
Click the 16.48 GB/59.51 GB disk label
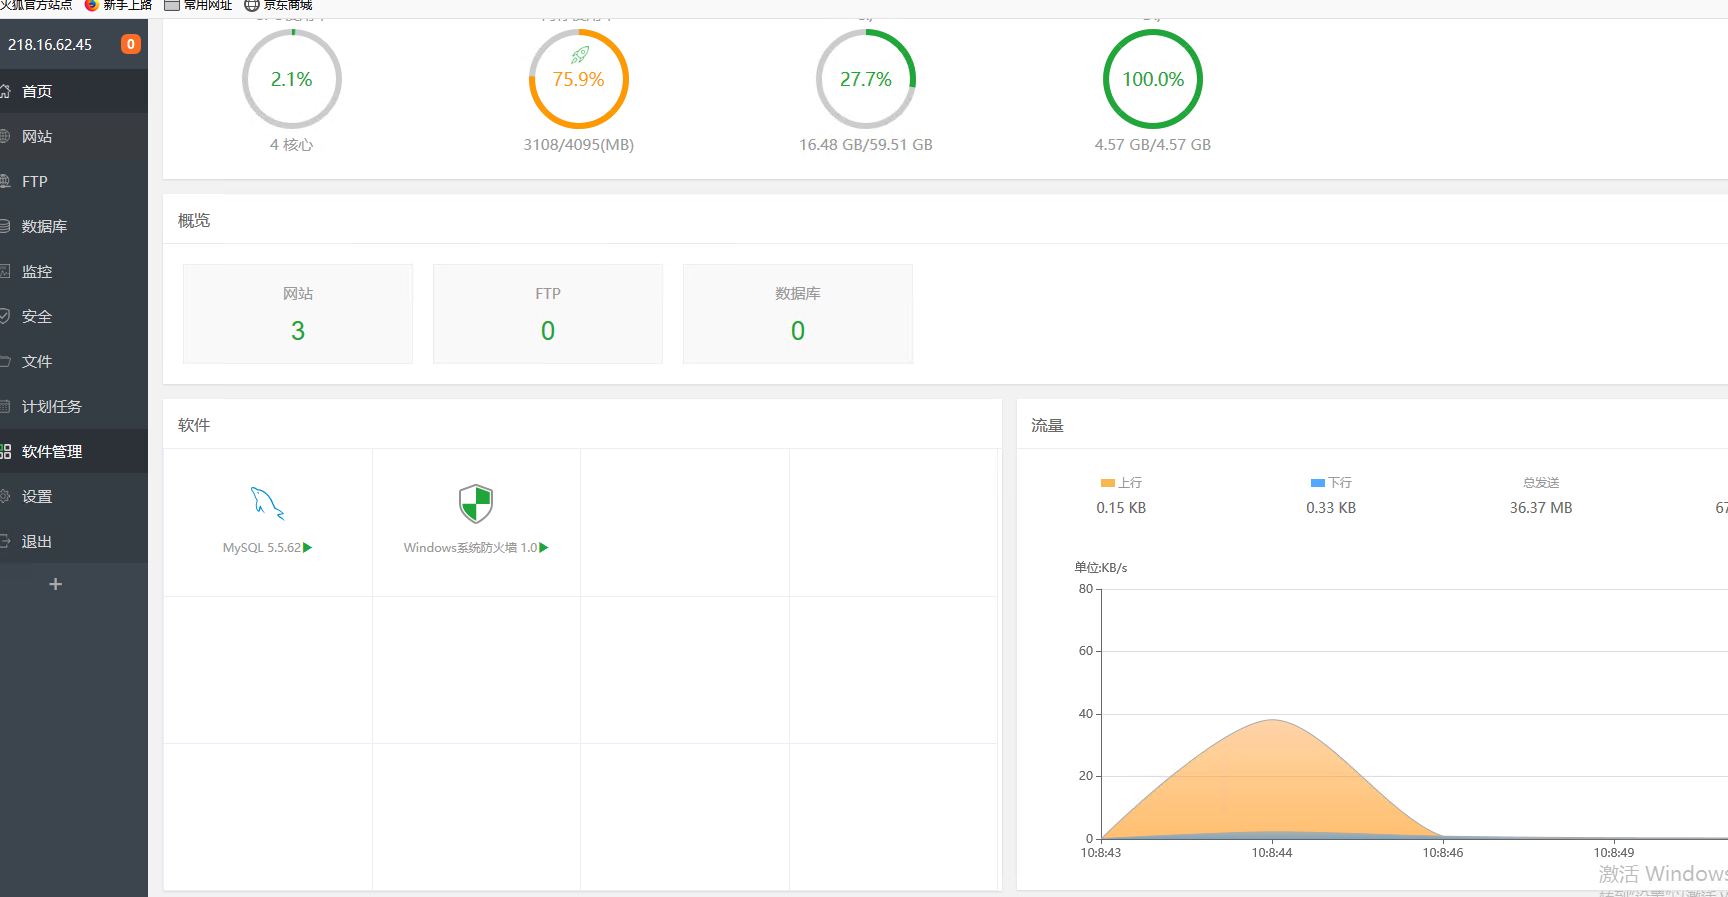[x=866, y=145]
